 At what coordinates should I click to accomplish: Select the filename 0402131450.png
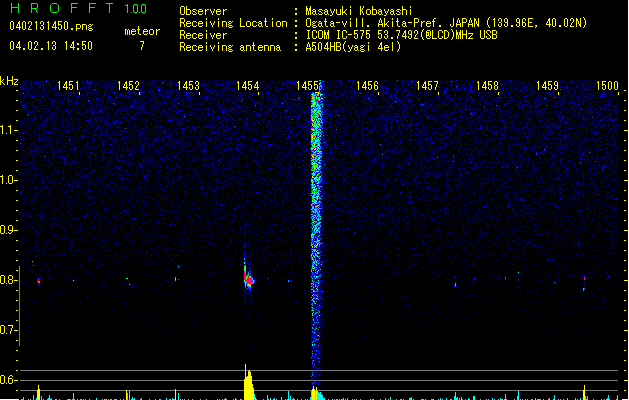(x=51, y=26)
